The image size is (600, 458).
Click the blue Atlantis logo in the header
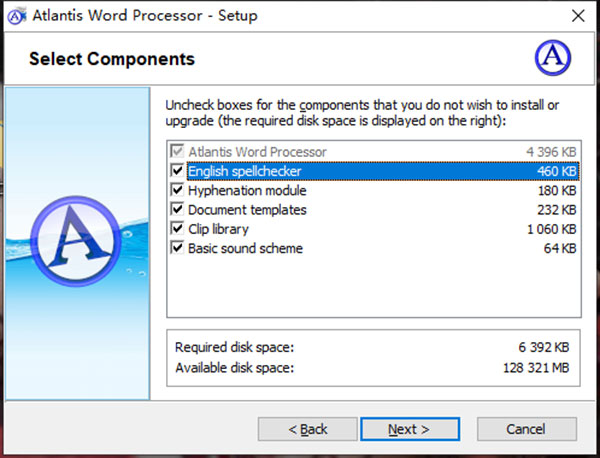[553, 58]
